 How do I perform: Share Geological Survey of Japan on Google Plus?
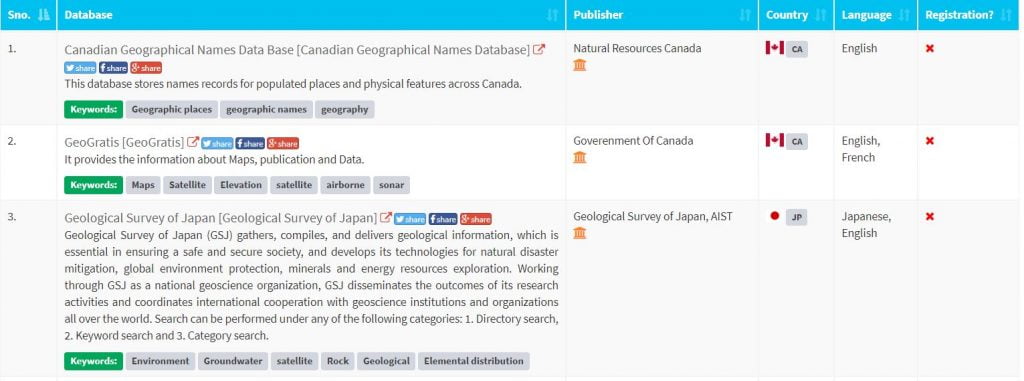(475, 219)
